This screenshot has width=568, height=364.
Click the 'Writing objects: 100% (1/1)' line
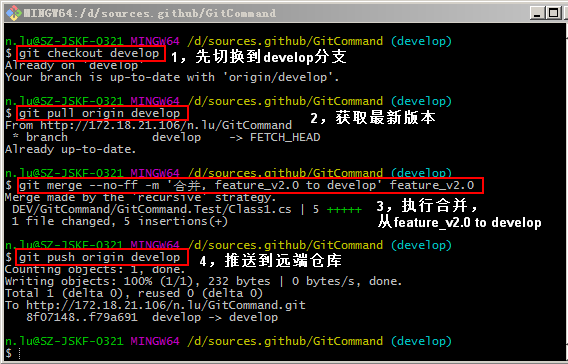pyautogui.click(x=203, y=281)
